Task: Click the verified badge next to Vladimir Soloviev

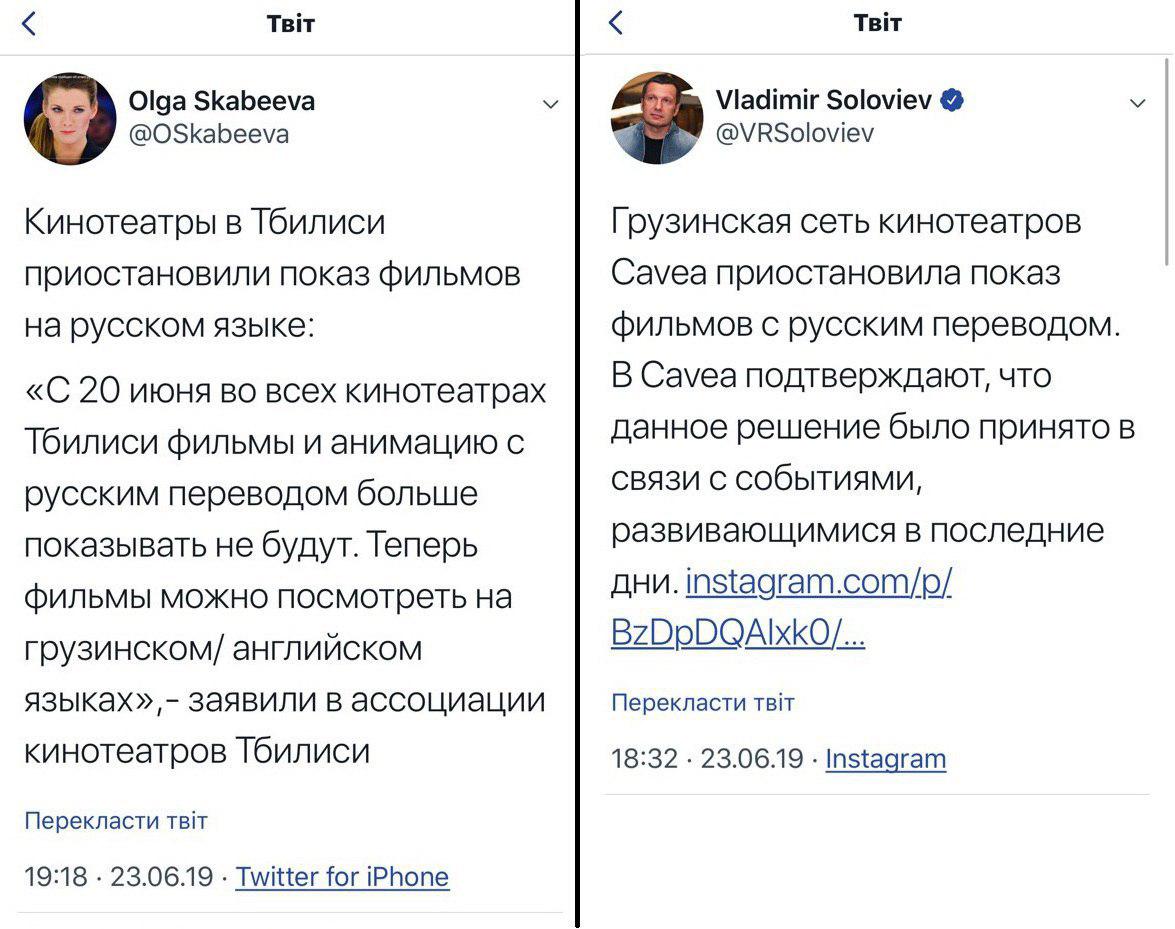Action: pyautogui.click(x=952, y=100)
